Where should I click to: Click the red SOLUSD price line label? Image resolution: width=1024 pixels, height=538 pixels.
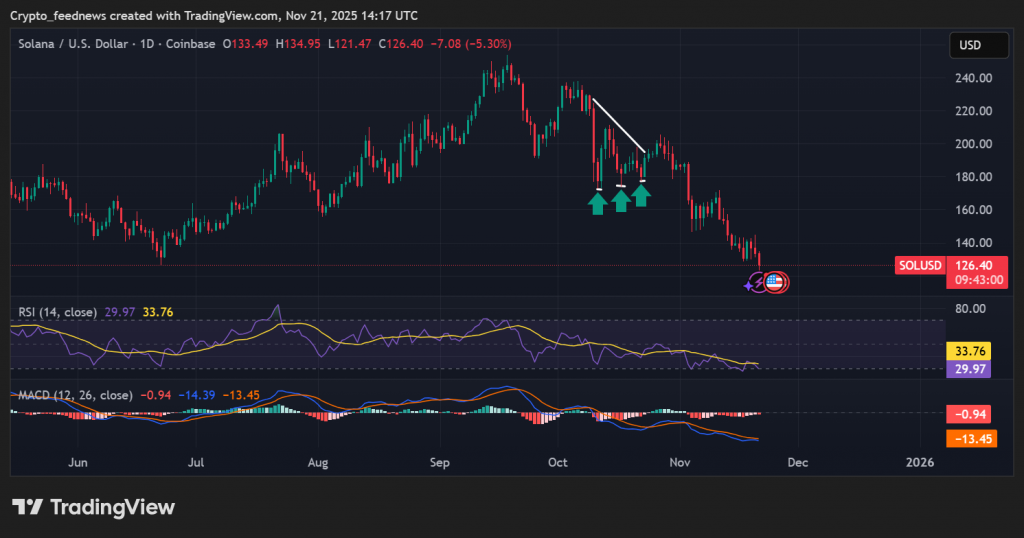[919, 265]
